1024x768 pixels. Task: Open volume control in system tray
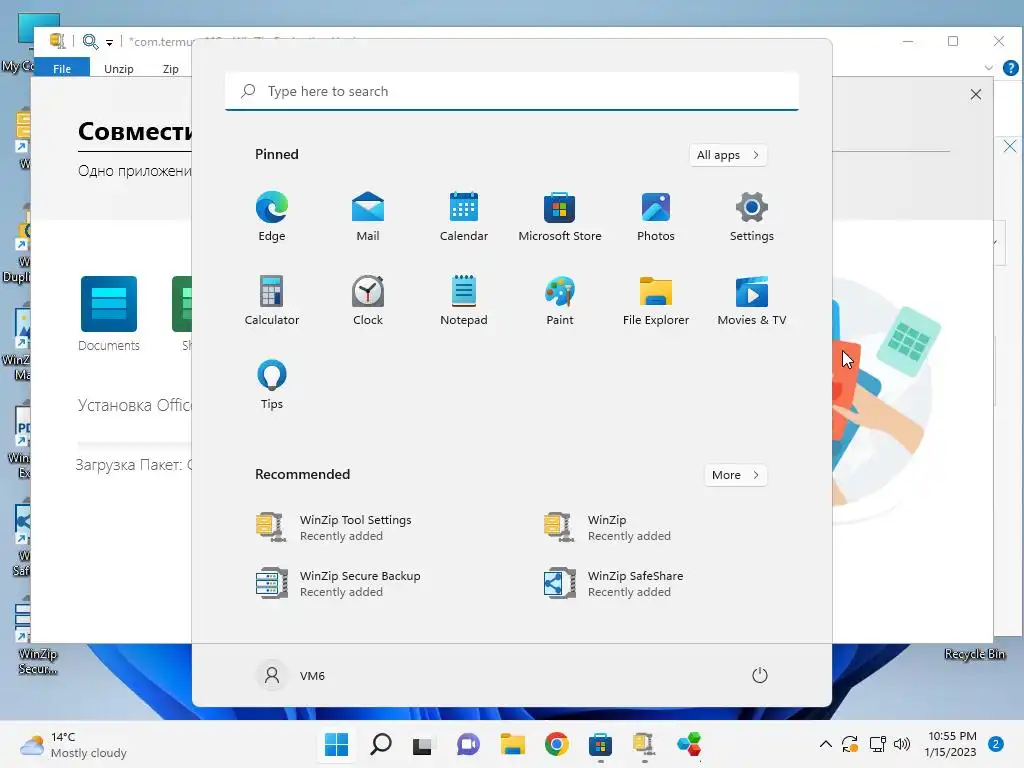pos(902,744)
